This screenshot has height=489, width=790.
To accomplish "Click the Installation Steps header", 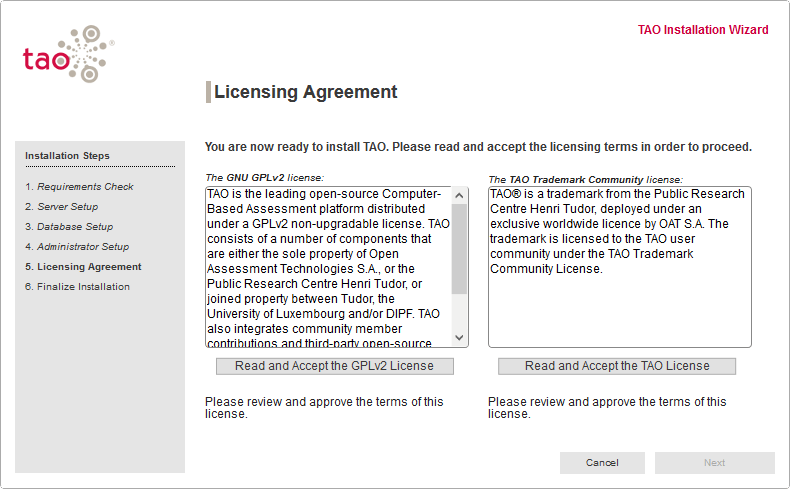I will [x=67, y=156].
